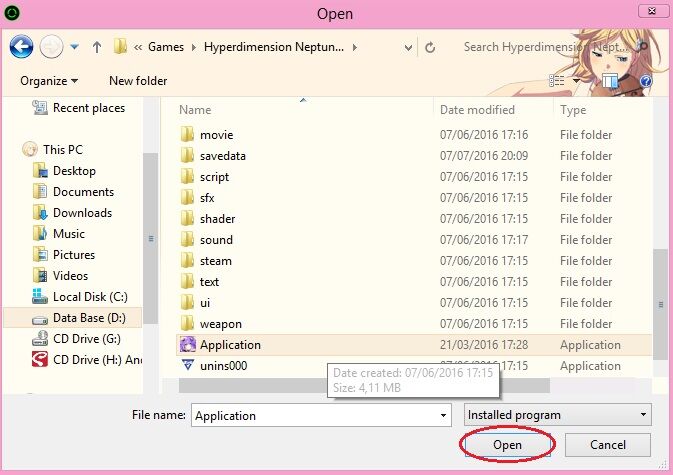Click the navigation pane vertical scrollbar

point(151,239)
